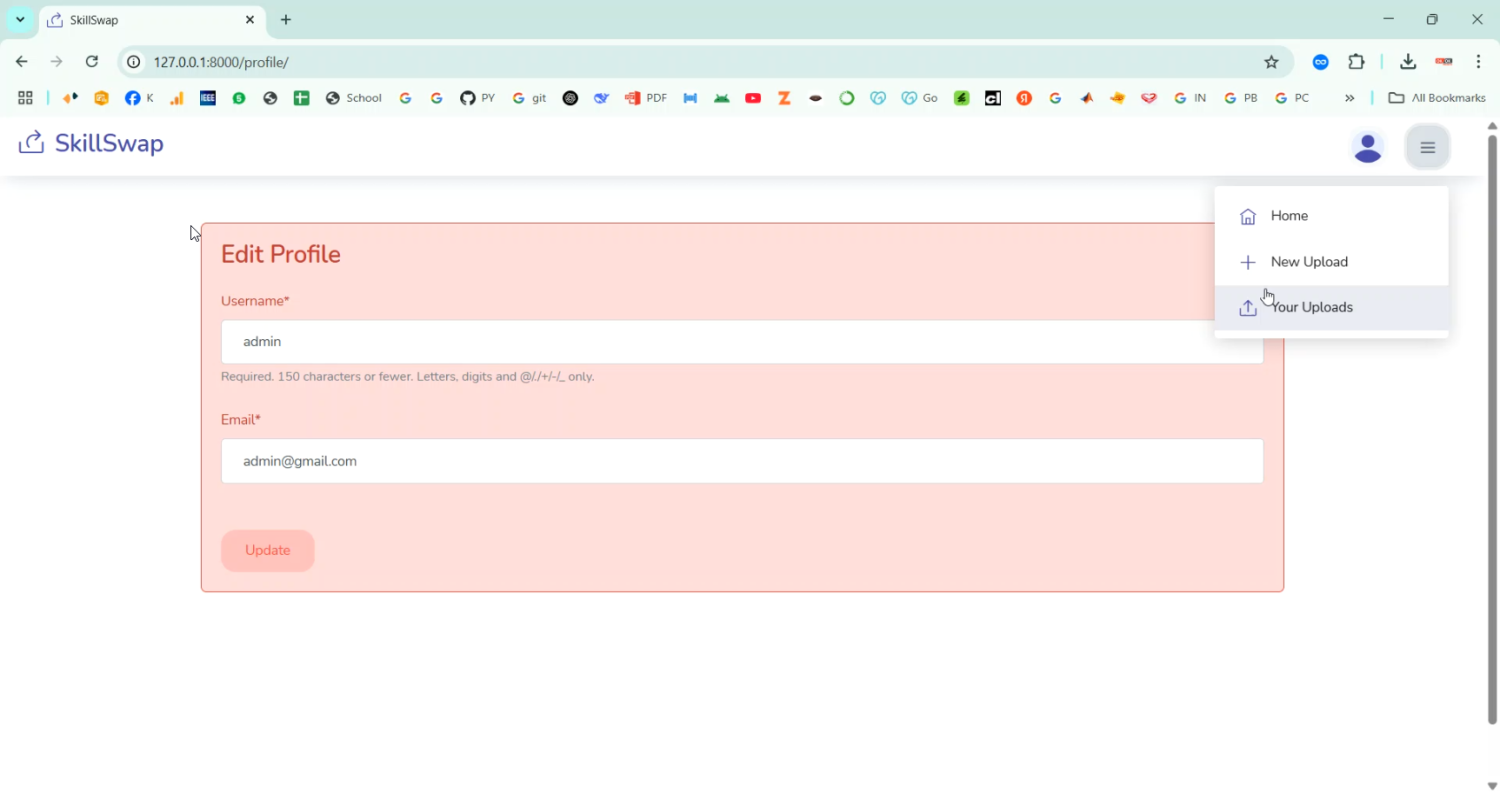
Task: Choose New Upload menu entry
Action: tap(1308, 262)
